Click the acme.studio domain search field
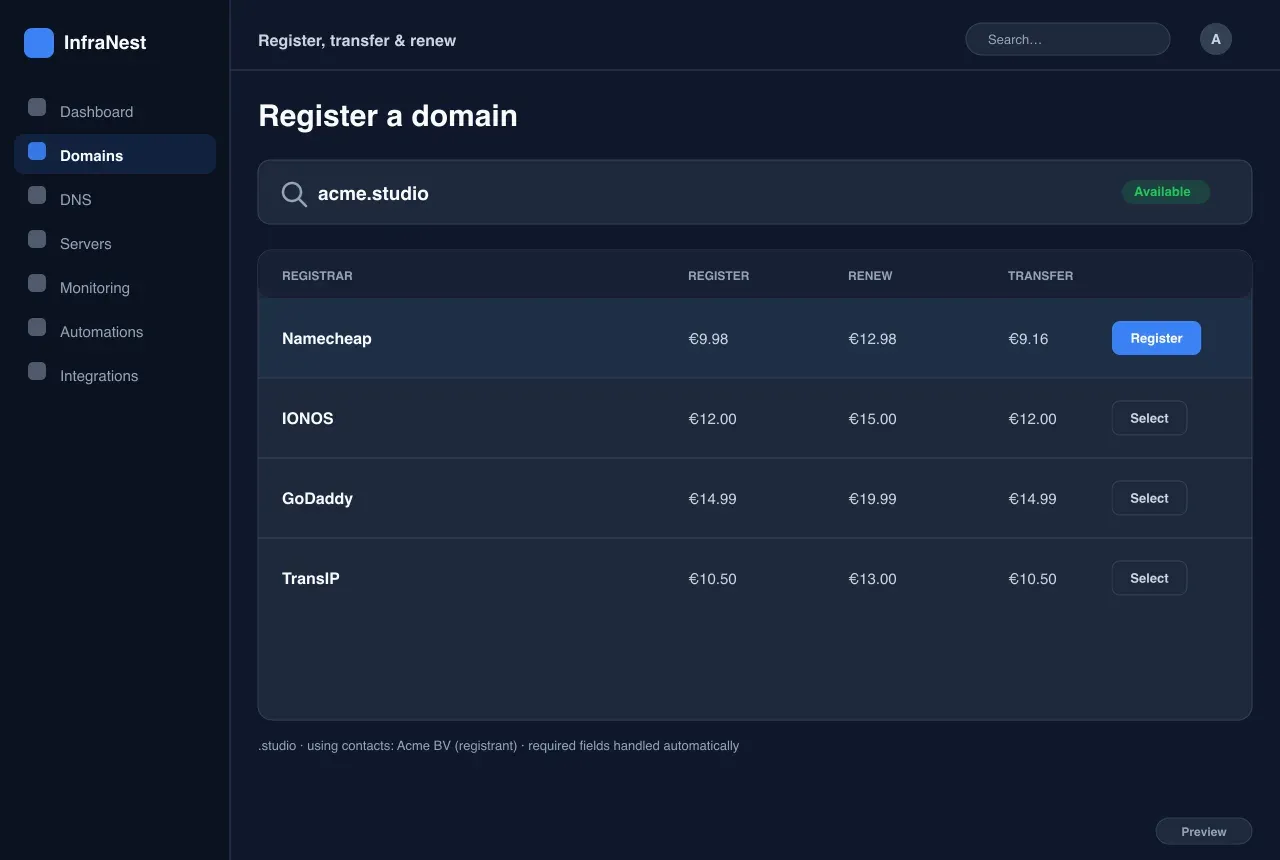The width and height of the screenshot is (1280, 860). (x=755, y=192)
